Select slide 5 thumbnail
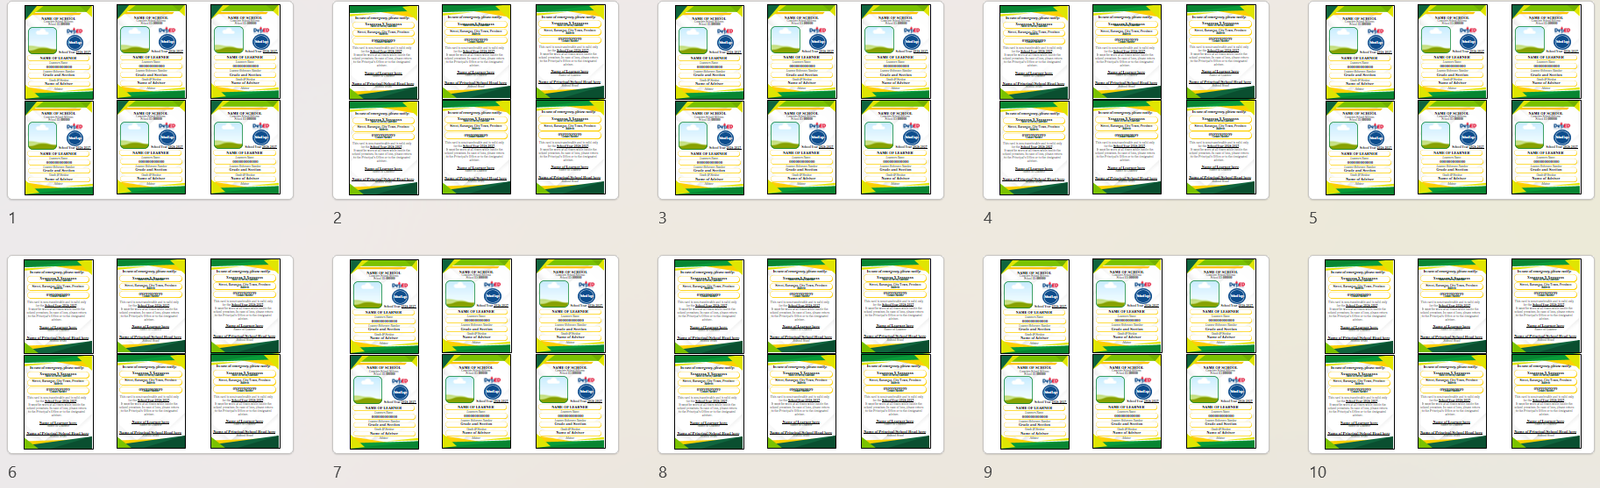1600x488 pixels. pos(1451,100)
